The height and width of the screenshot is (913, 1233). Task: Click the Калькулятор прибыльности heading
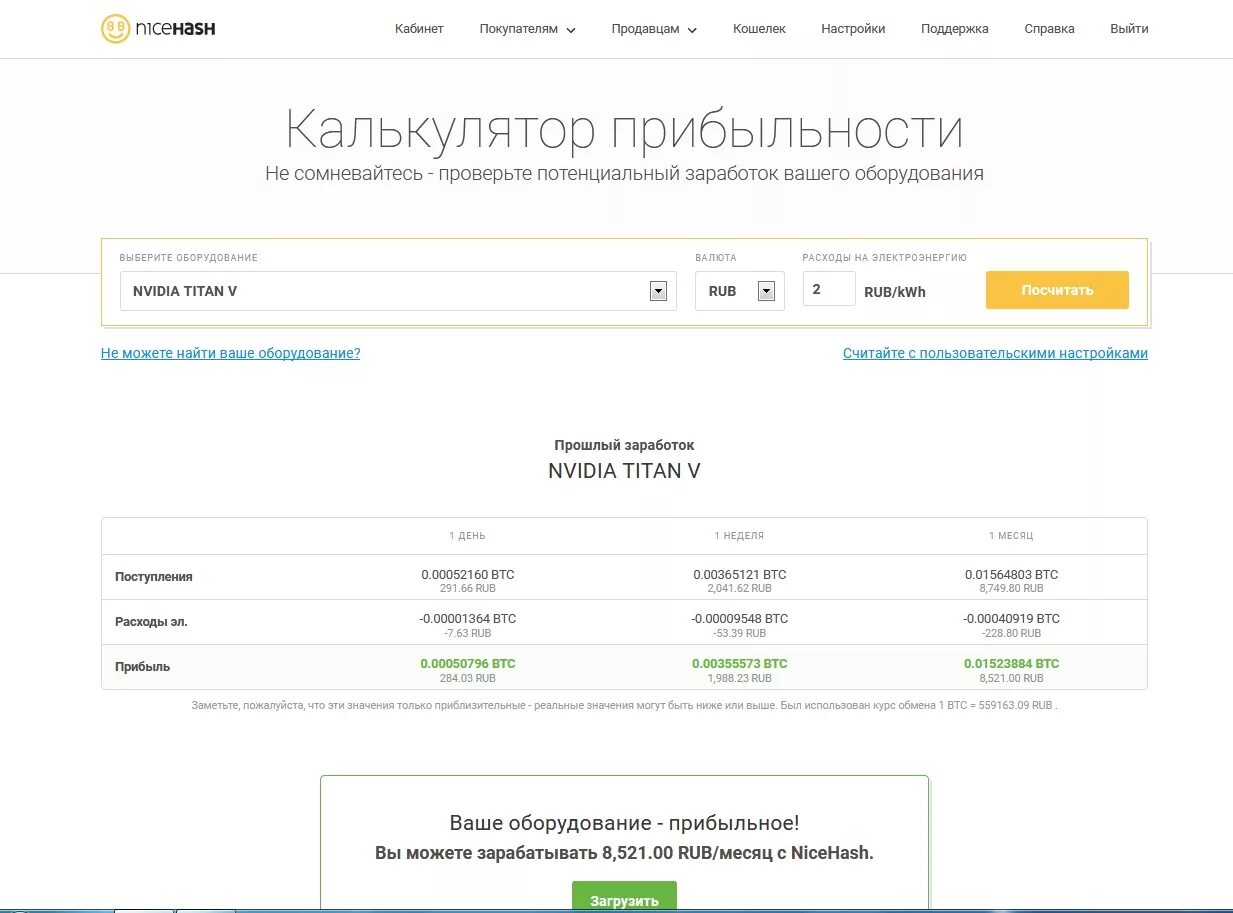tap(624, 130)
